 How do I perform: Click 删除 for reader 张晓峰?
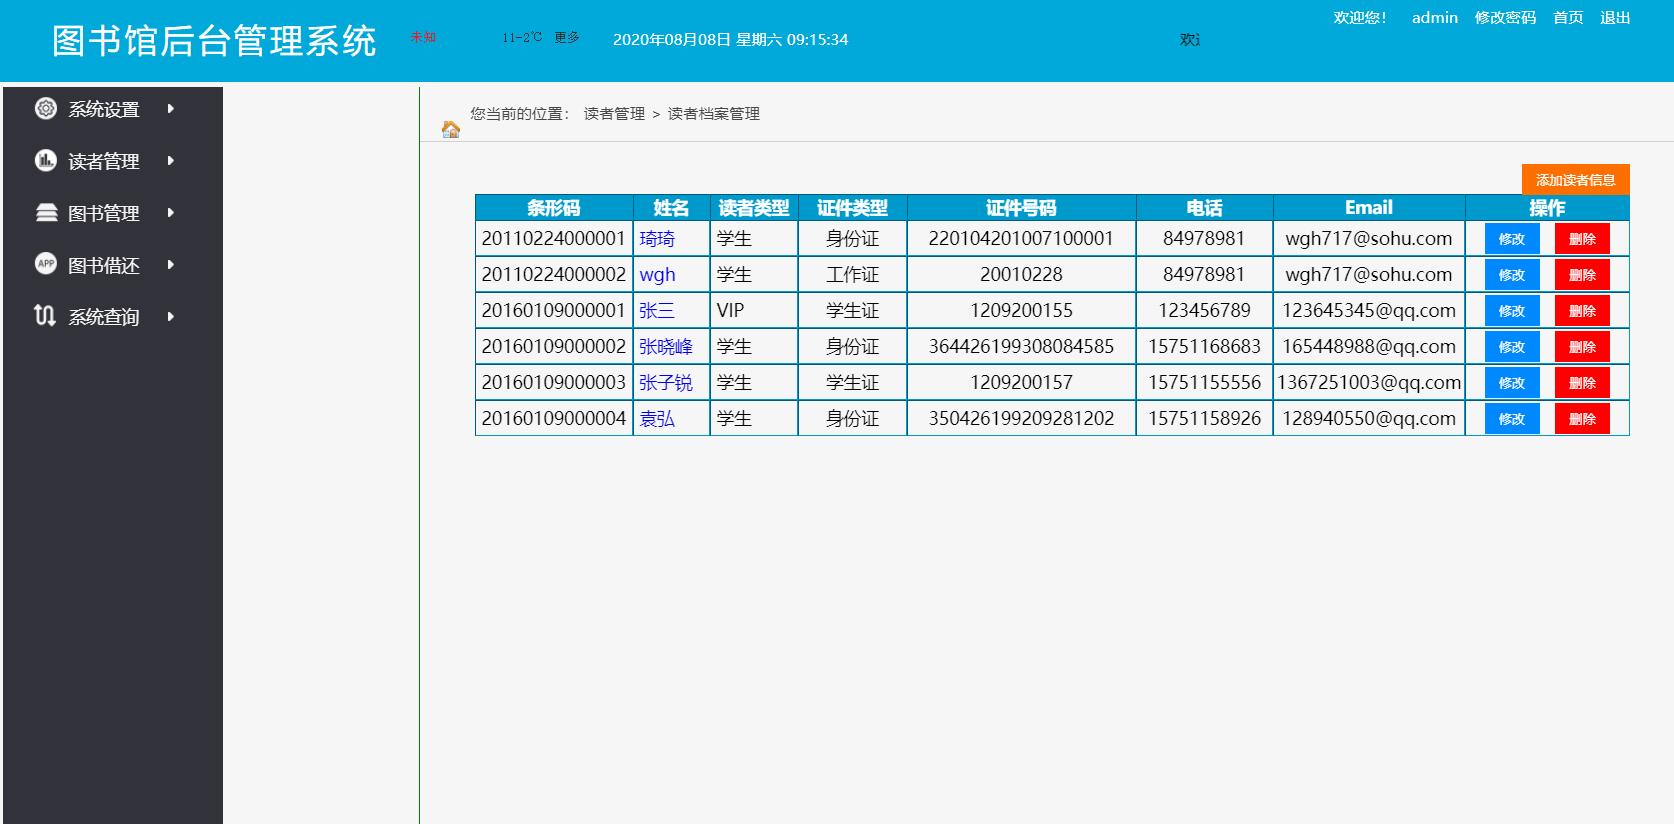click(1582, 347)
